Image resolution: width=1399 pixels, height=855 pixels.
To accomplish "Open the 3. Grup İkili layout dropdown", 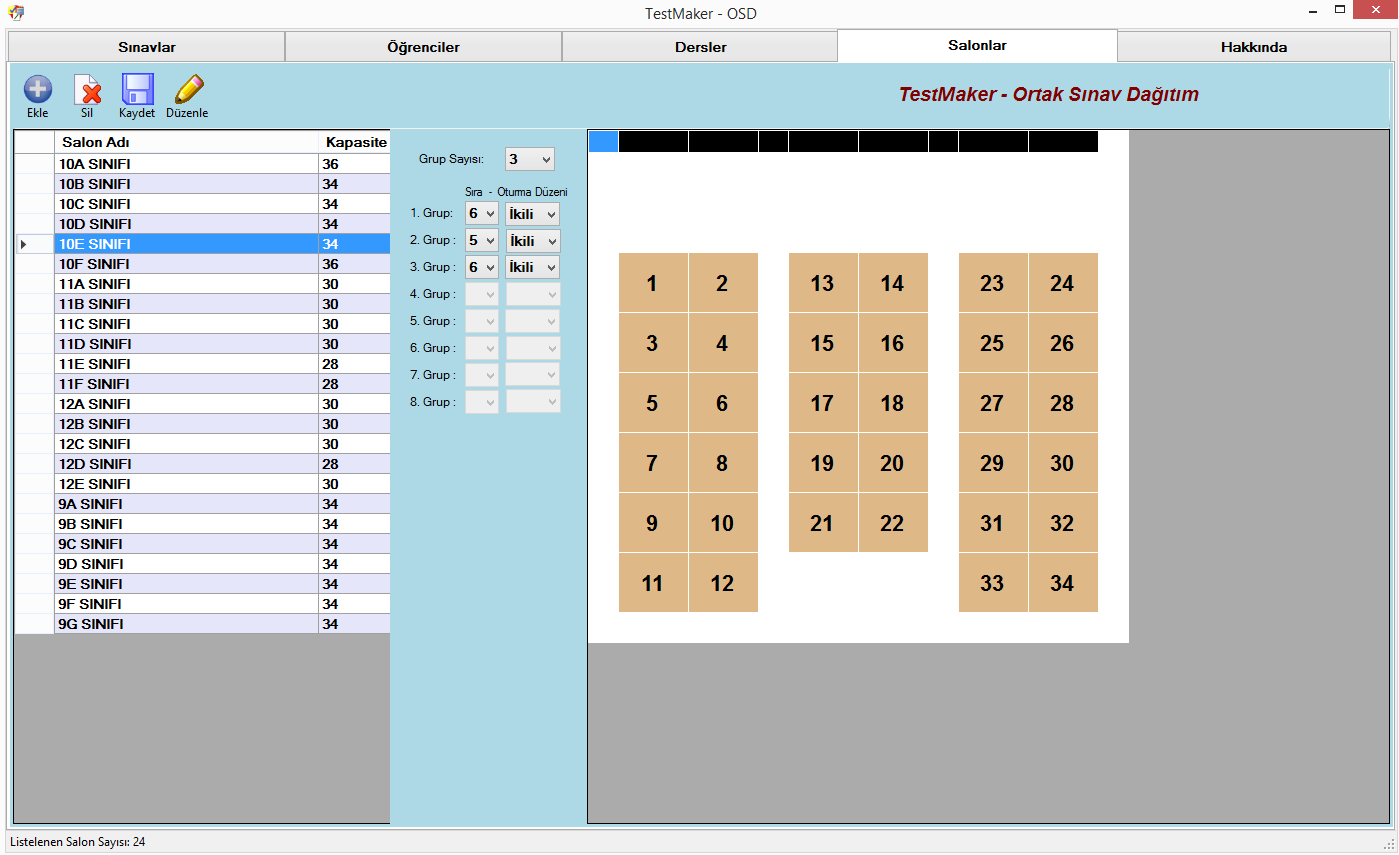I will (x=532, y=267).
